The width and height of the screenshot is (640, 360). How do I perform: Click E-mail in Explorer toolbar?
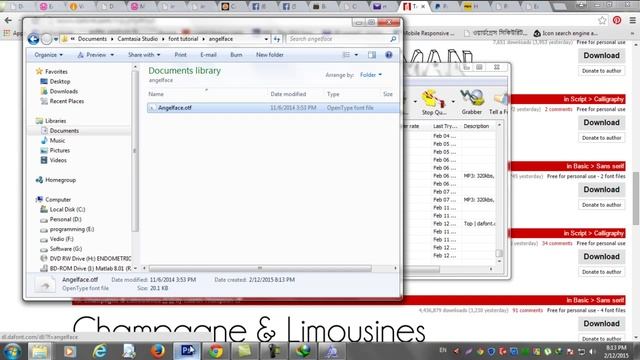point(208,55)
